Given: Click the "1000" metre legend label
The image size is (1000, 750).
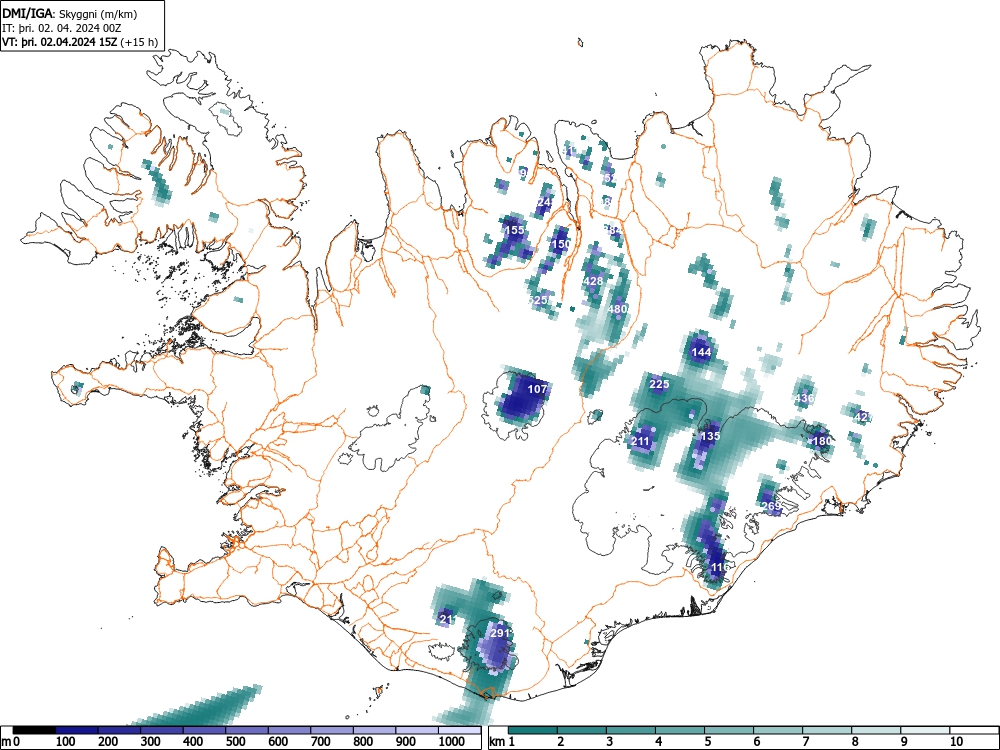Looking at the screenshot, I should (452, 742).
